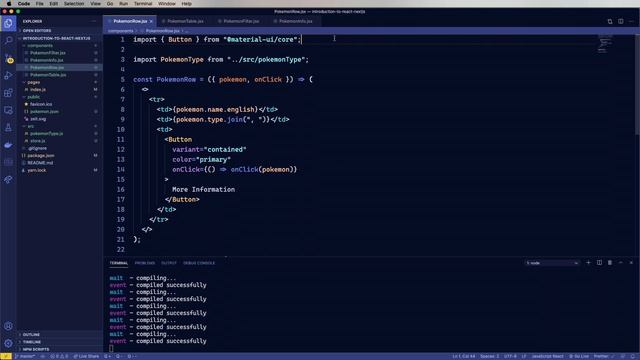Switch to the PokemonInfo.jsx tab

pyautogui.click(x=295, y=21)
